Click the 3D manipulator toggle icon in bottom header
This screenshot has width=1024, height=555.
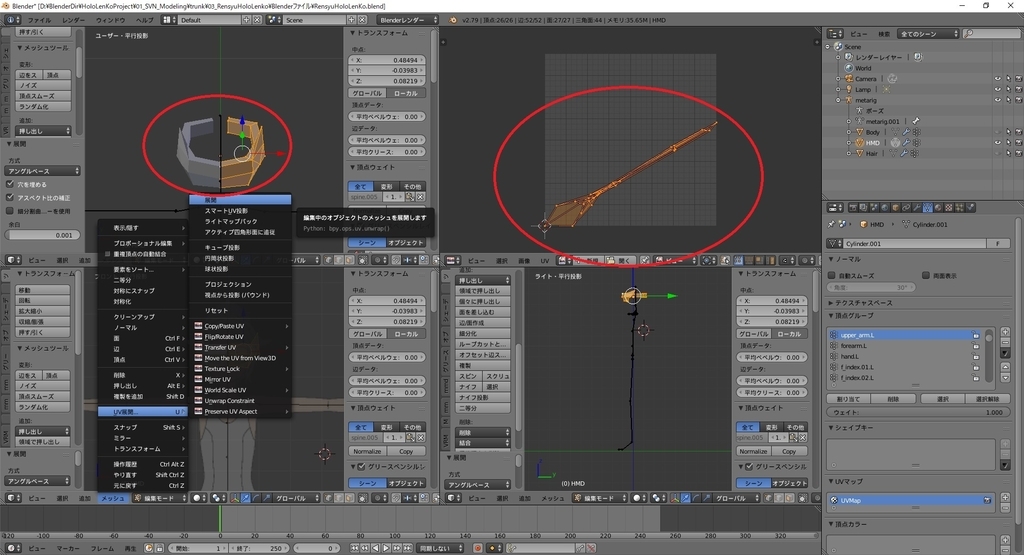tap(234, 498)
